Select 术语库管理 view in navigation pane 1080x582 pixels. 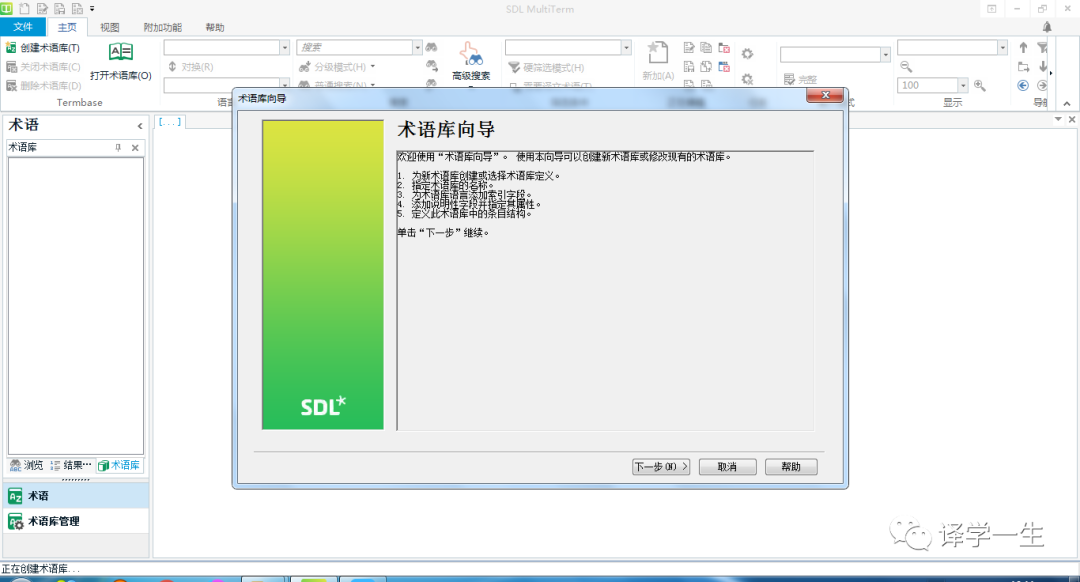(75, 521)
